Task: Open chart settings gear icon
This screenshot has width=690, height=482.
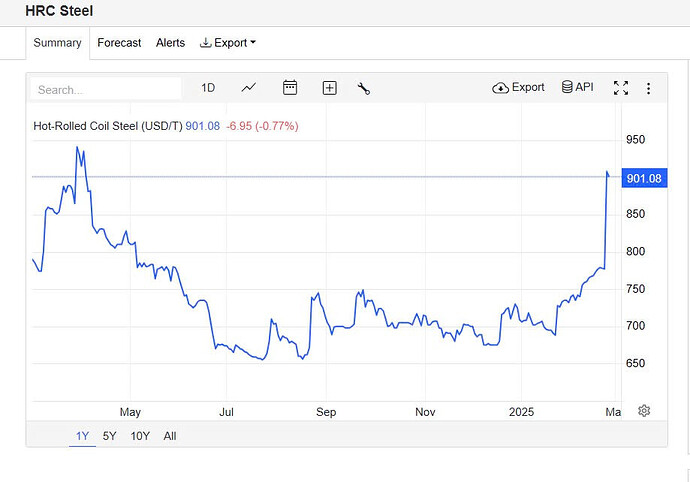Action: pyautogui.click(x=644, y=411)
